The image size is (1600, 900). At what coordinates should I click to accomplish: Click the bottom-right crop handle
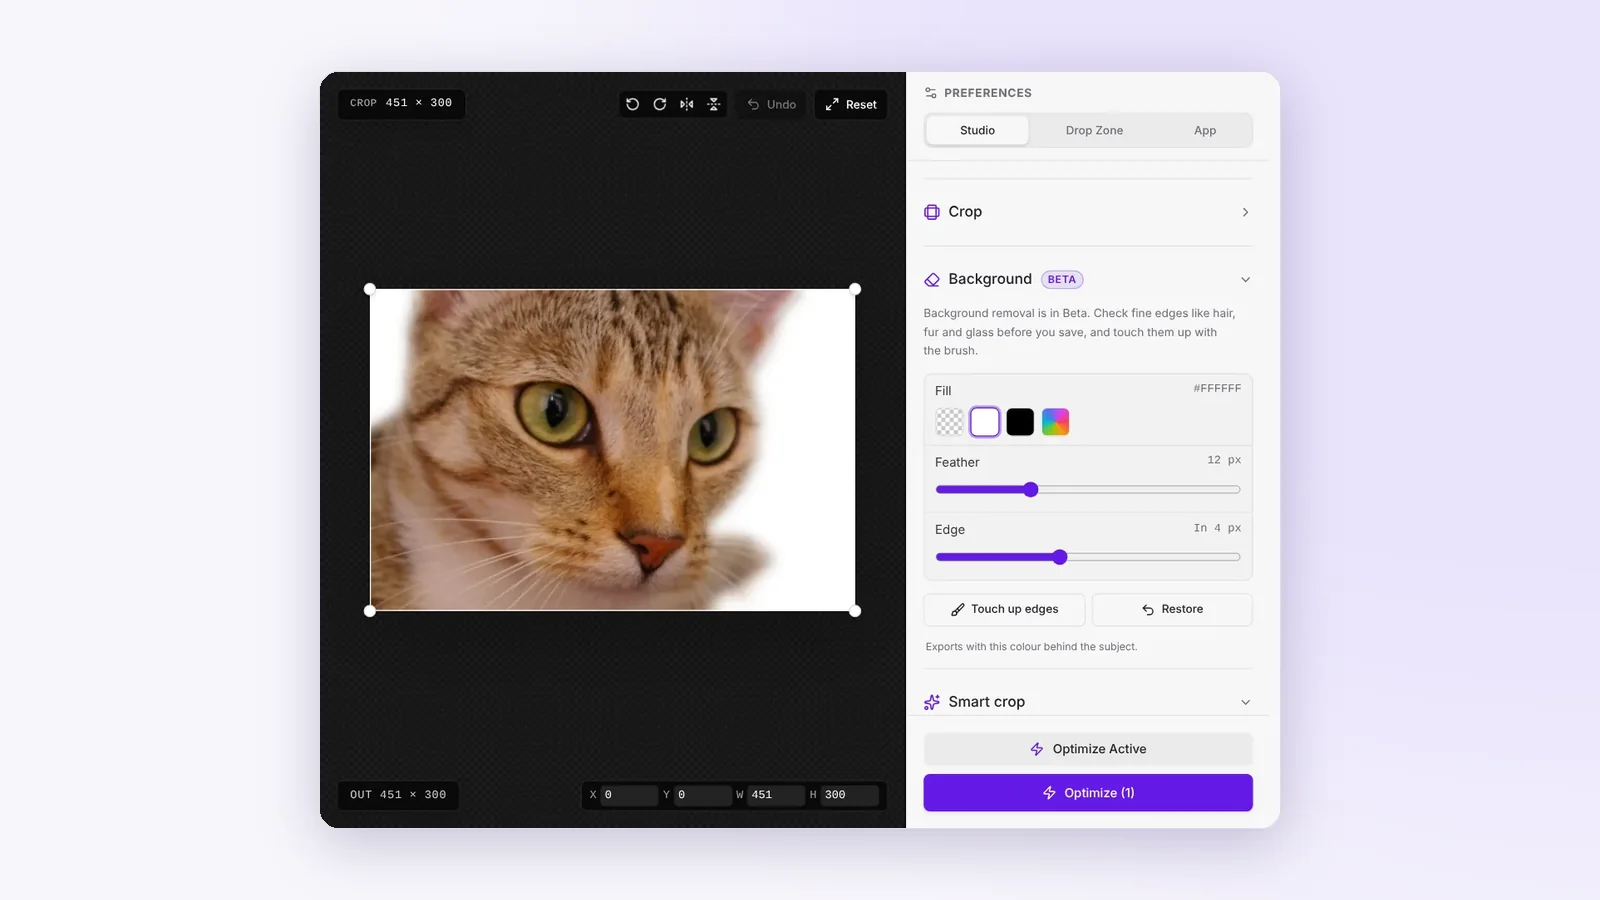click(855, 611)
